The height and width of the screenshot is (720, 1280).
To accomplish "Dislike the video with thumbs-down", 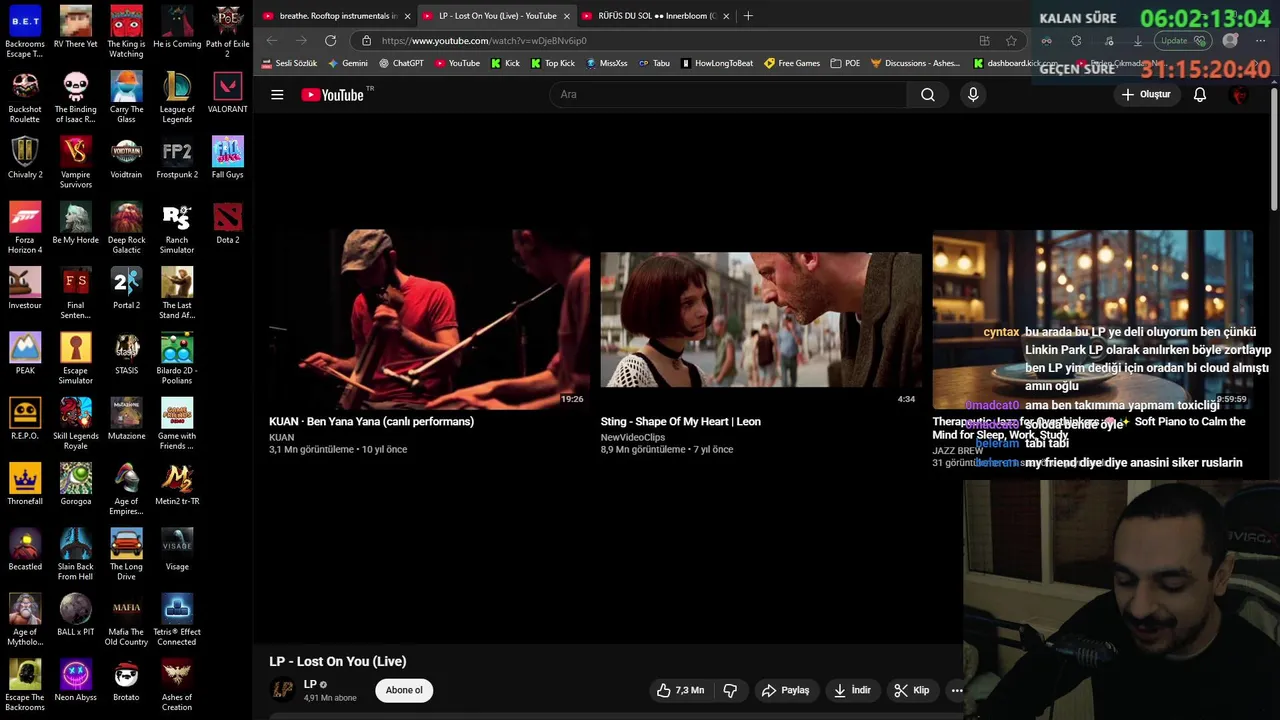I will 730,690.
